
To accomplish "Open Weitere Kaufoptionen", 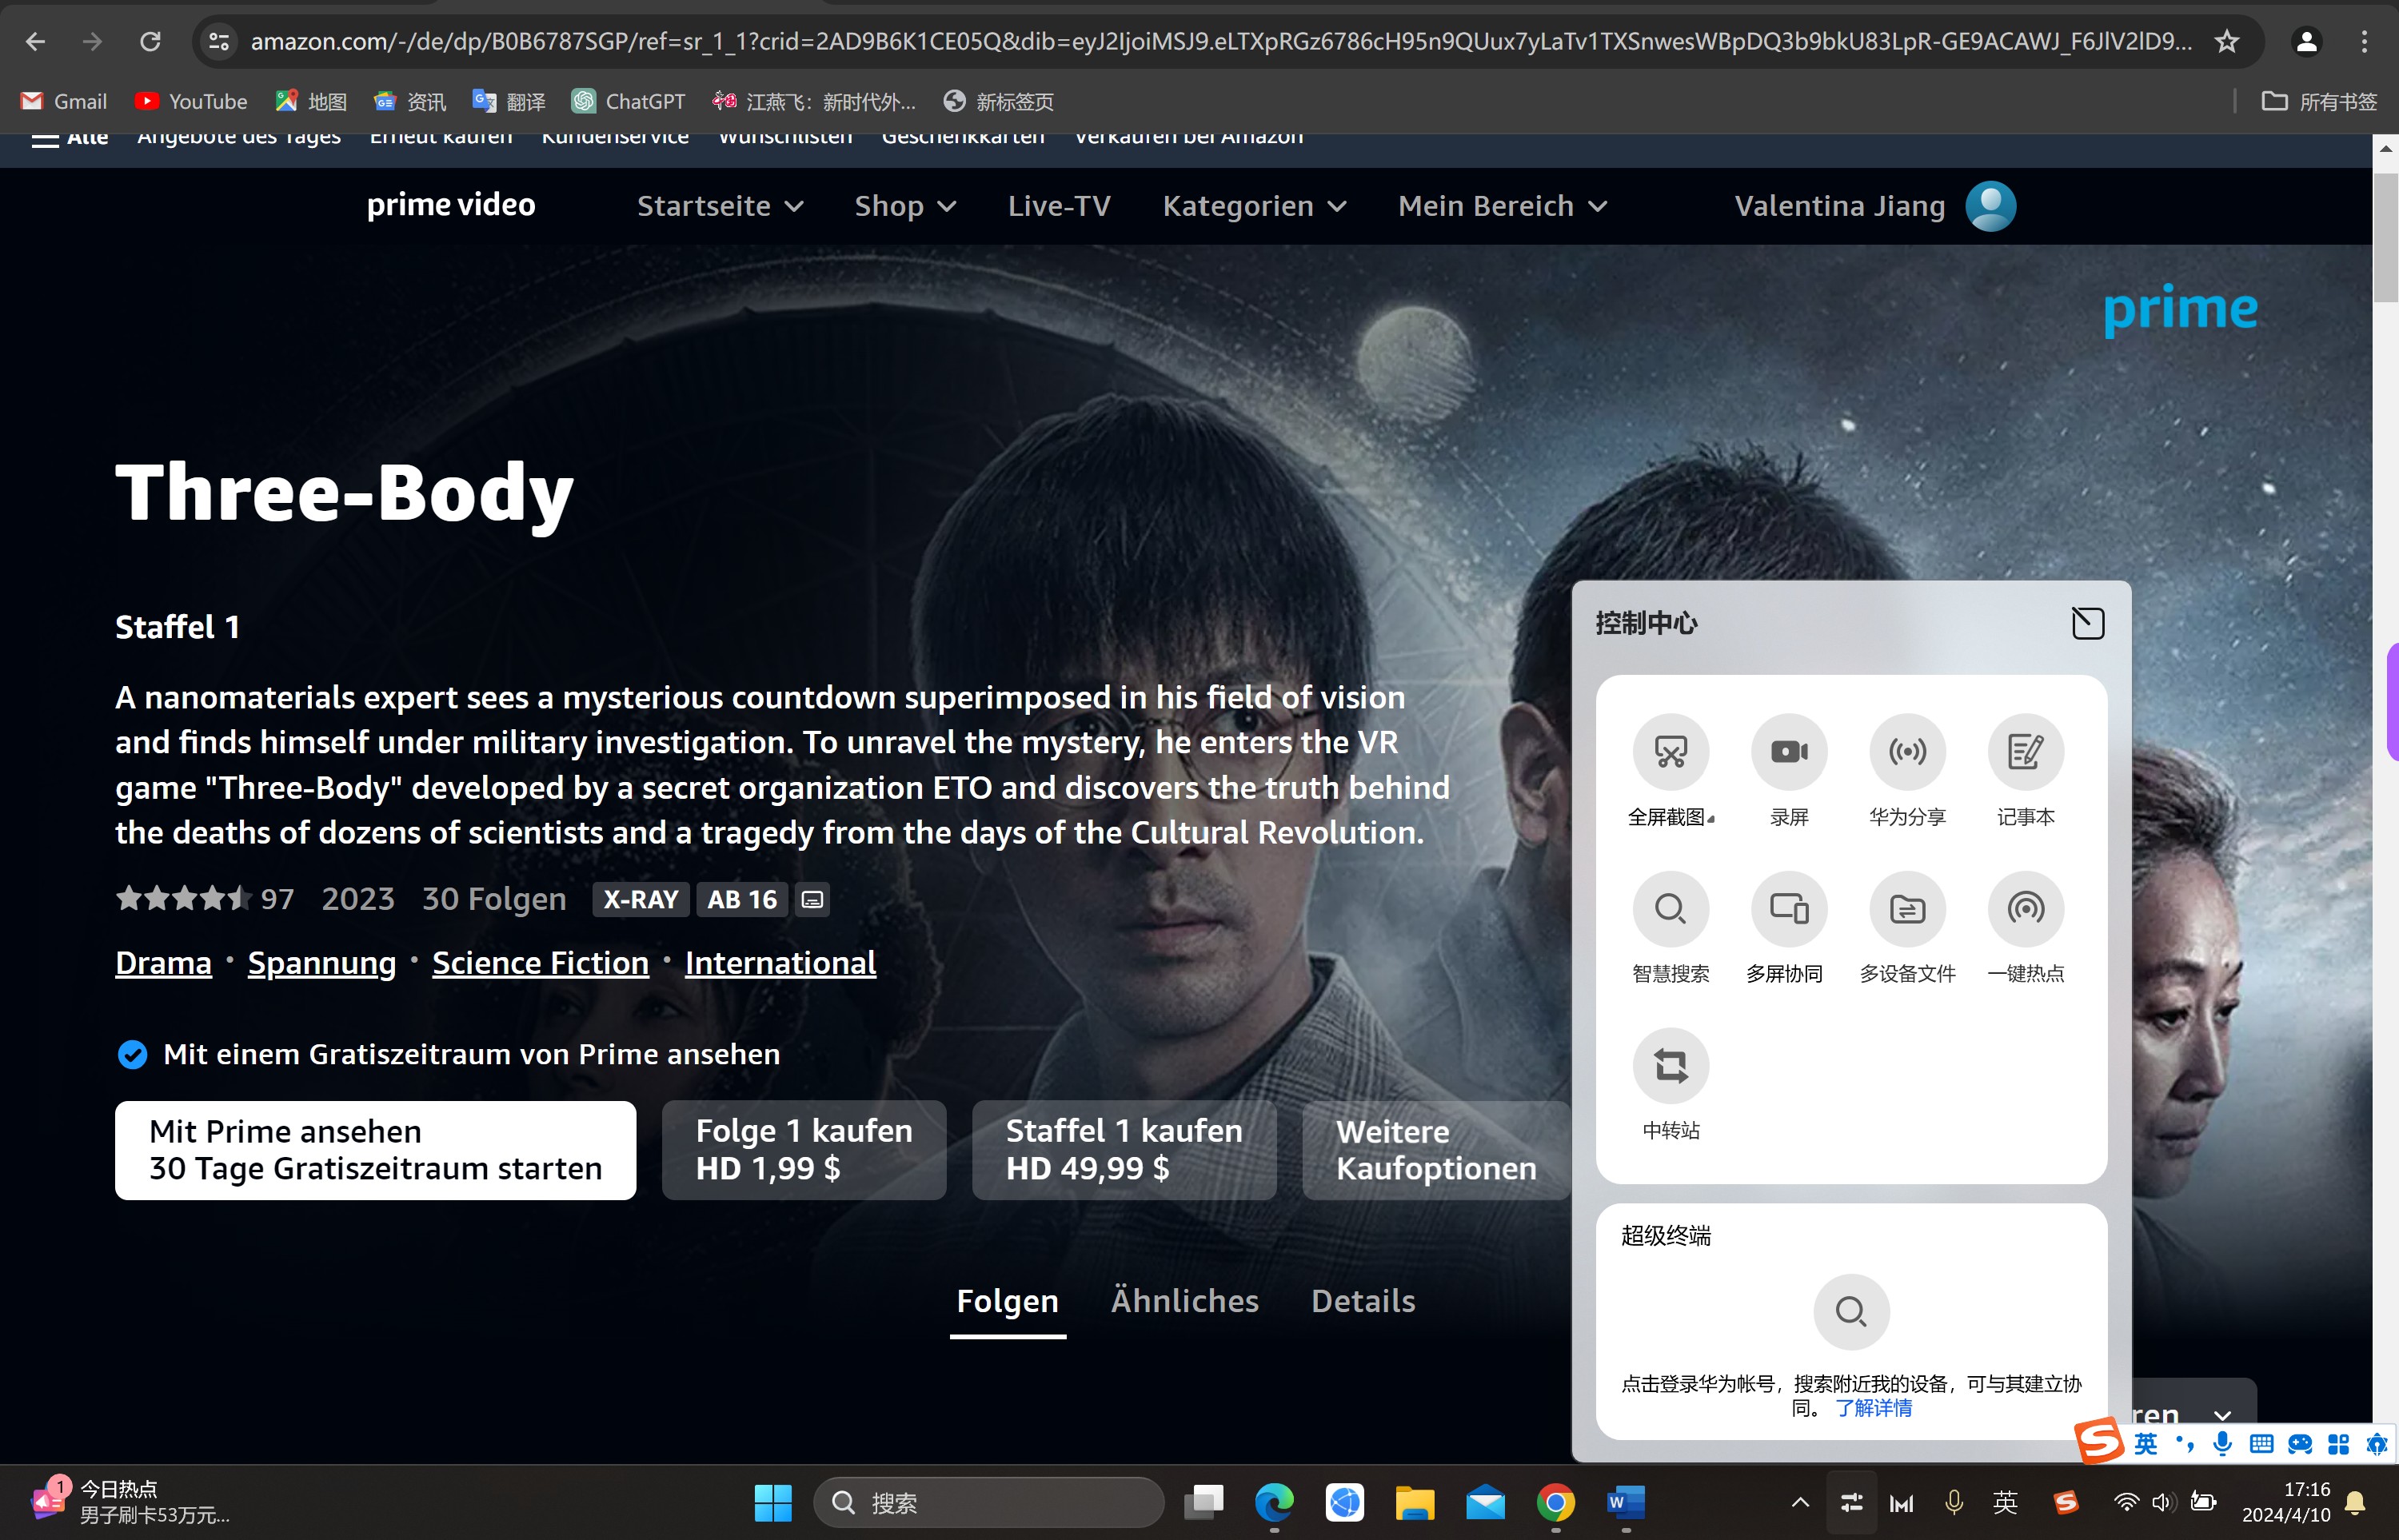I will click(x=1436, y=1150).
